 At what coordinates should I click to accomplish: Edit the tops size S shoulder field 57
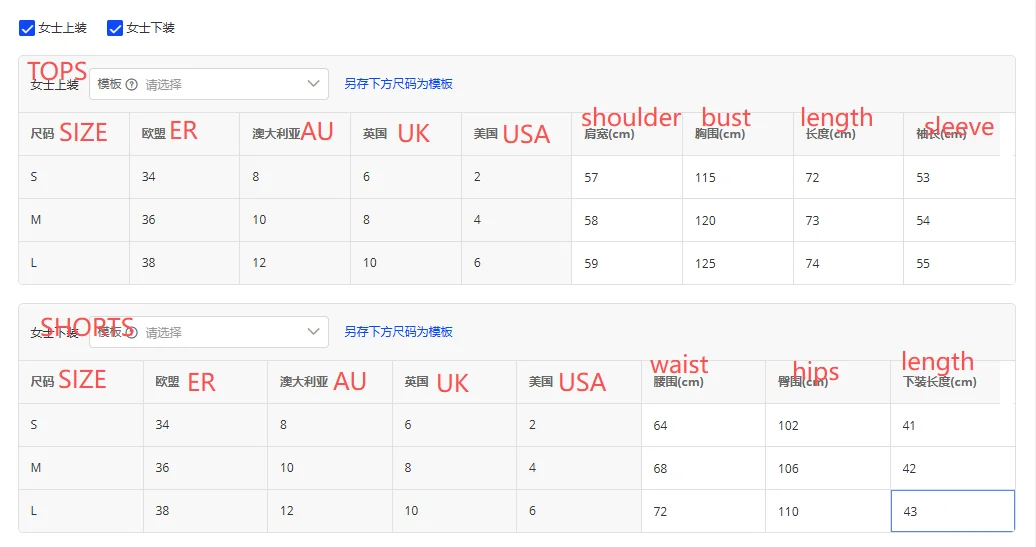[626, 178]
